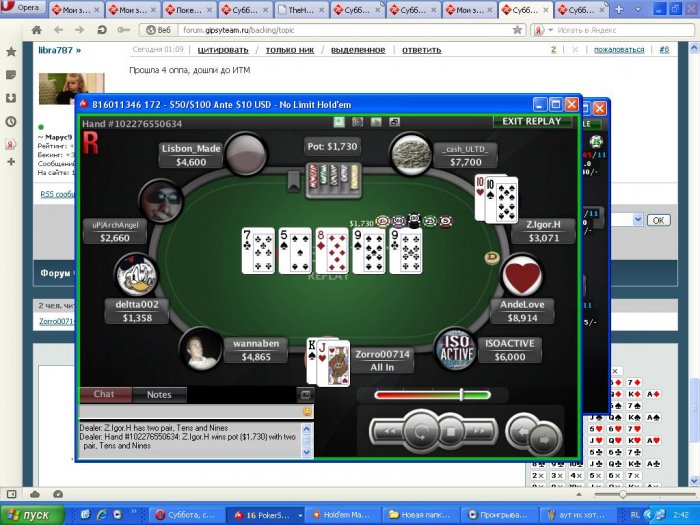Screen dimensions: 700x525
Task: Open Opera downloads sidebar panel
Action: 11,98
